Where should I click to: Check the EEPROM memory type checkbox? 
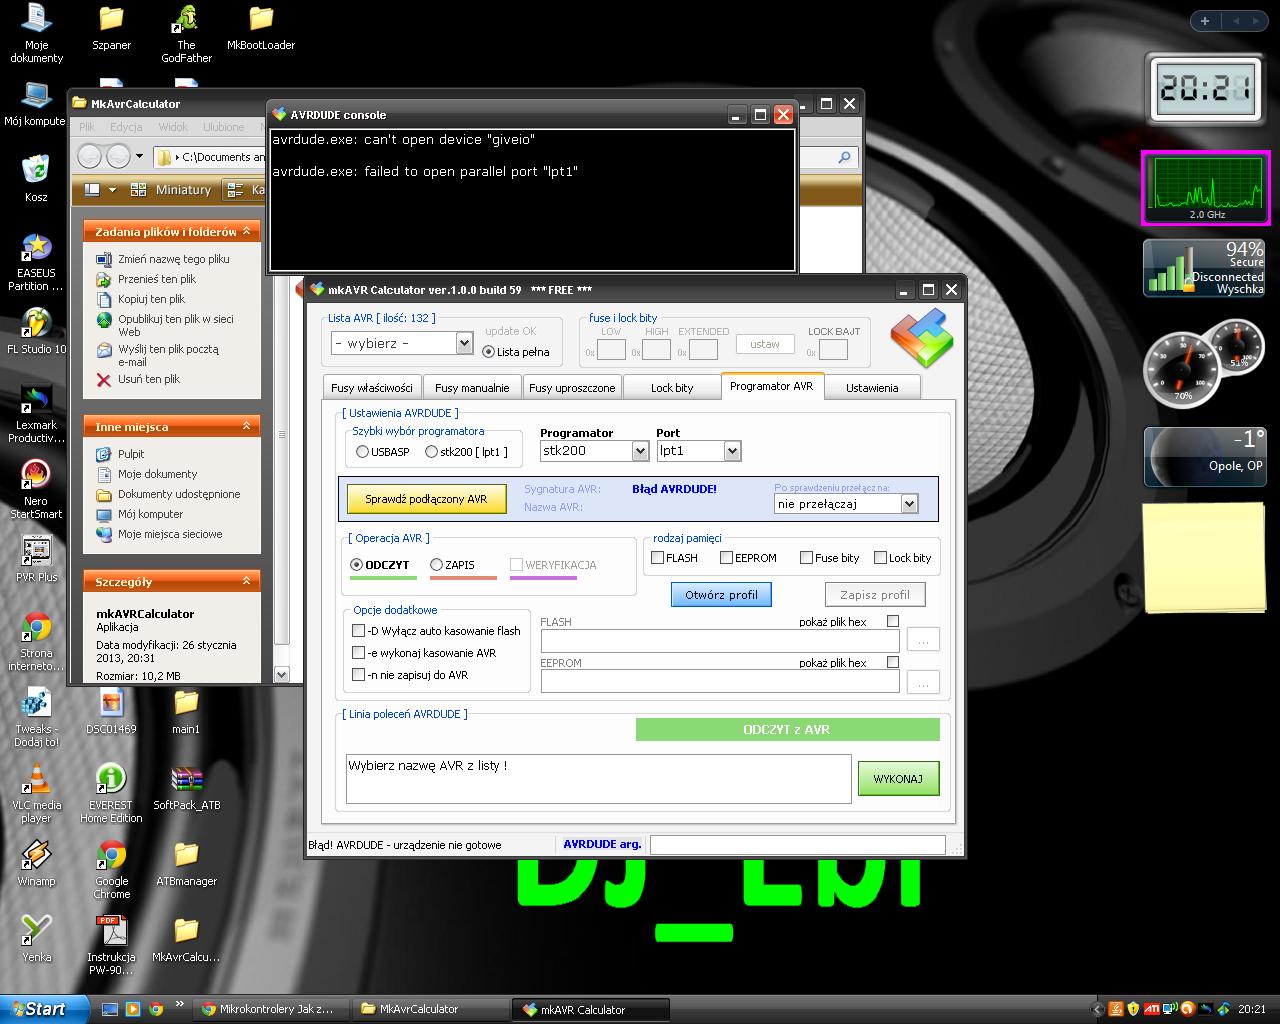(726, 558)
